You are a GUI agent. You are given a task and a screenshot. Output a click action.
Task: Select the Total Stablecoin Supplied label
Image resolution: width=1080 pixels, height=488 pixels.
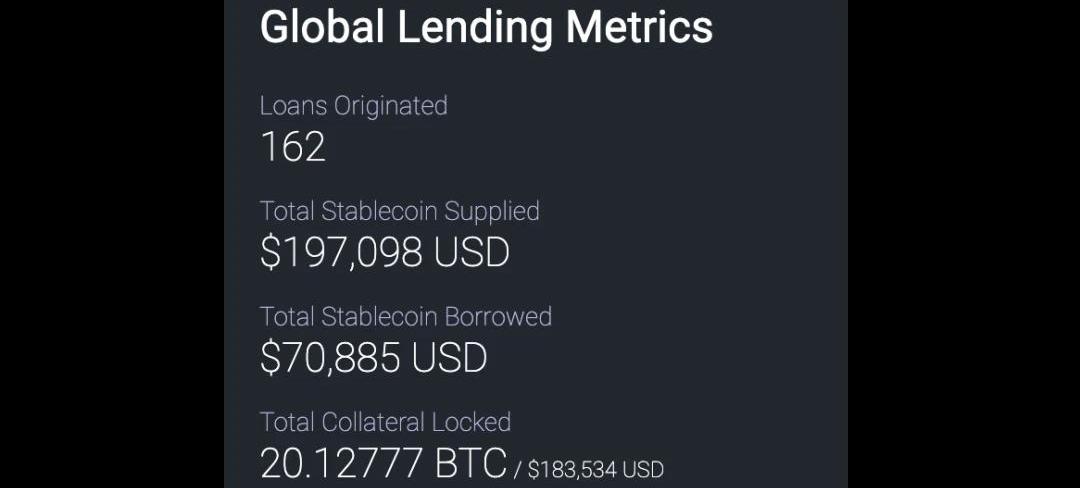click(x=399, y=211)
